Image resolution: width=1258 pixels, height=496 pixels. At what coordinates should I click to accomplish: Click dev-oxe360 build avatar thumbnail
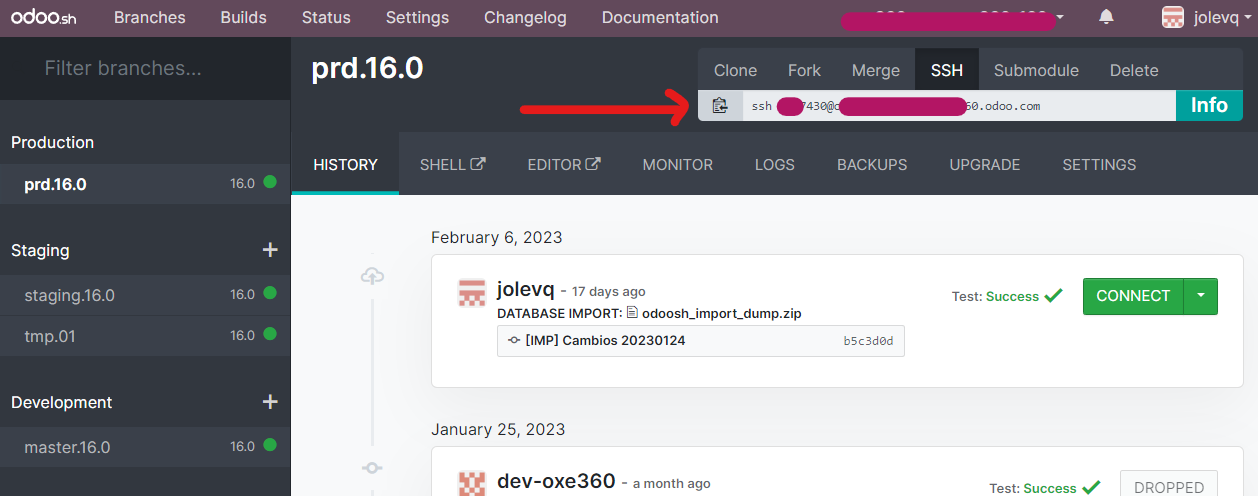point(472,483)
